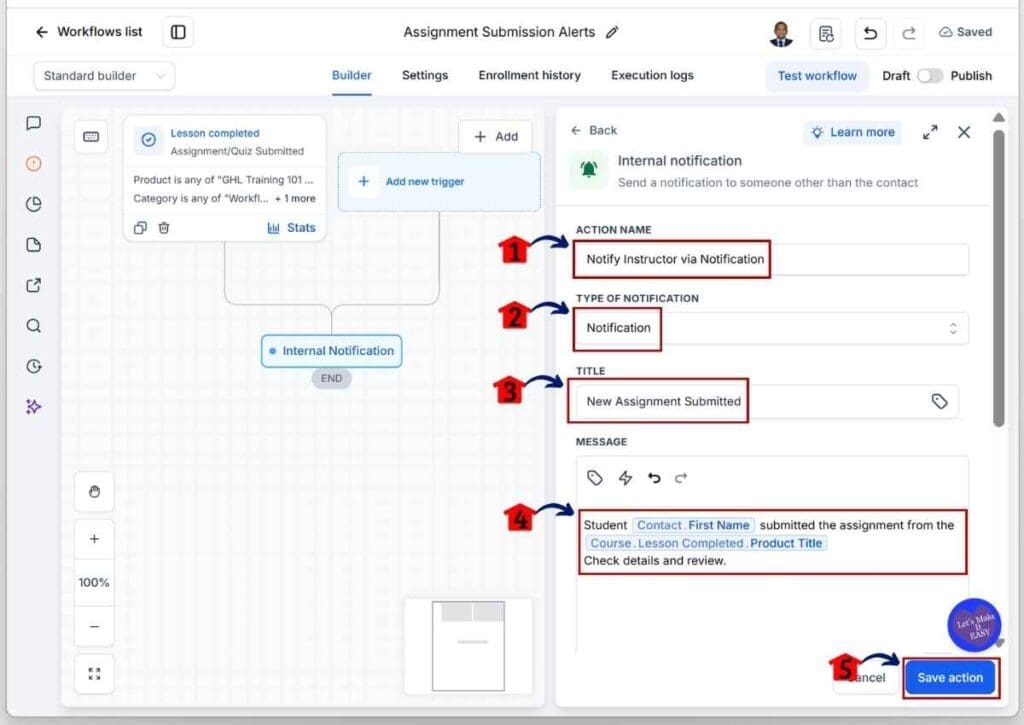Open Stats for the trigger

(291, 228)
